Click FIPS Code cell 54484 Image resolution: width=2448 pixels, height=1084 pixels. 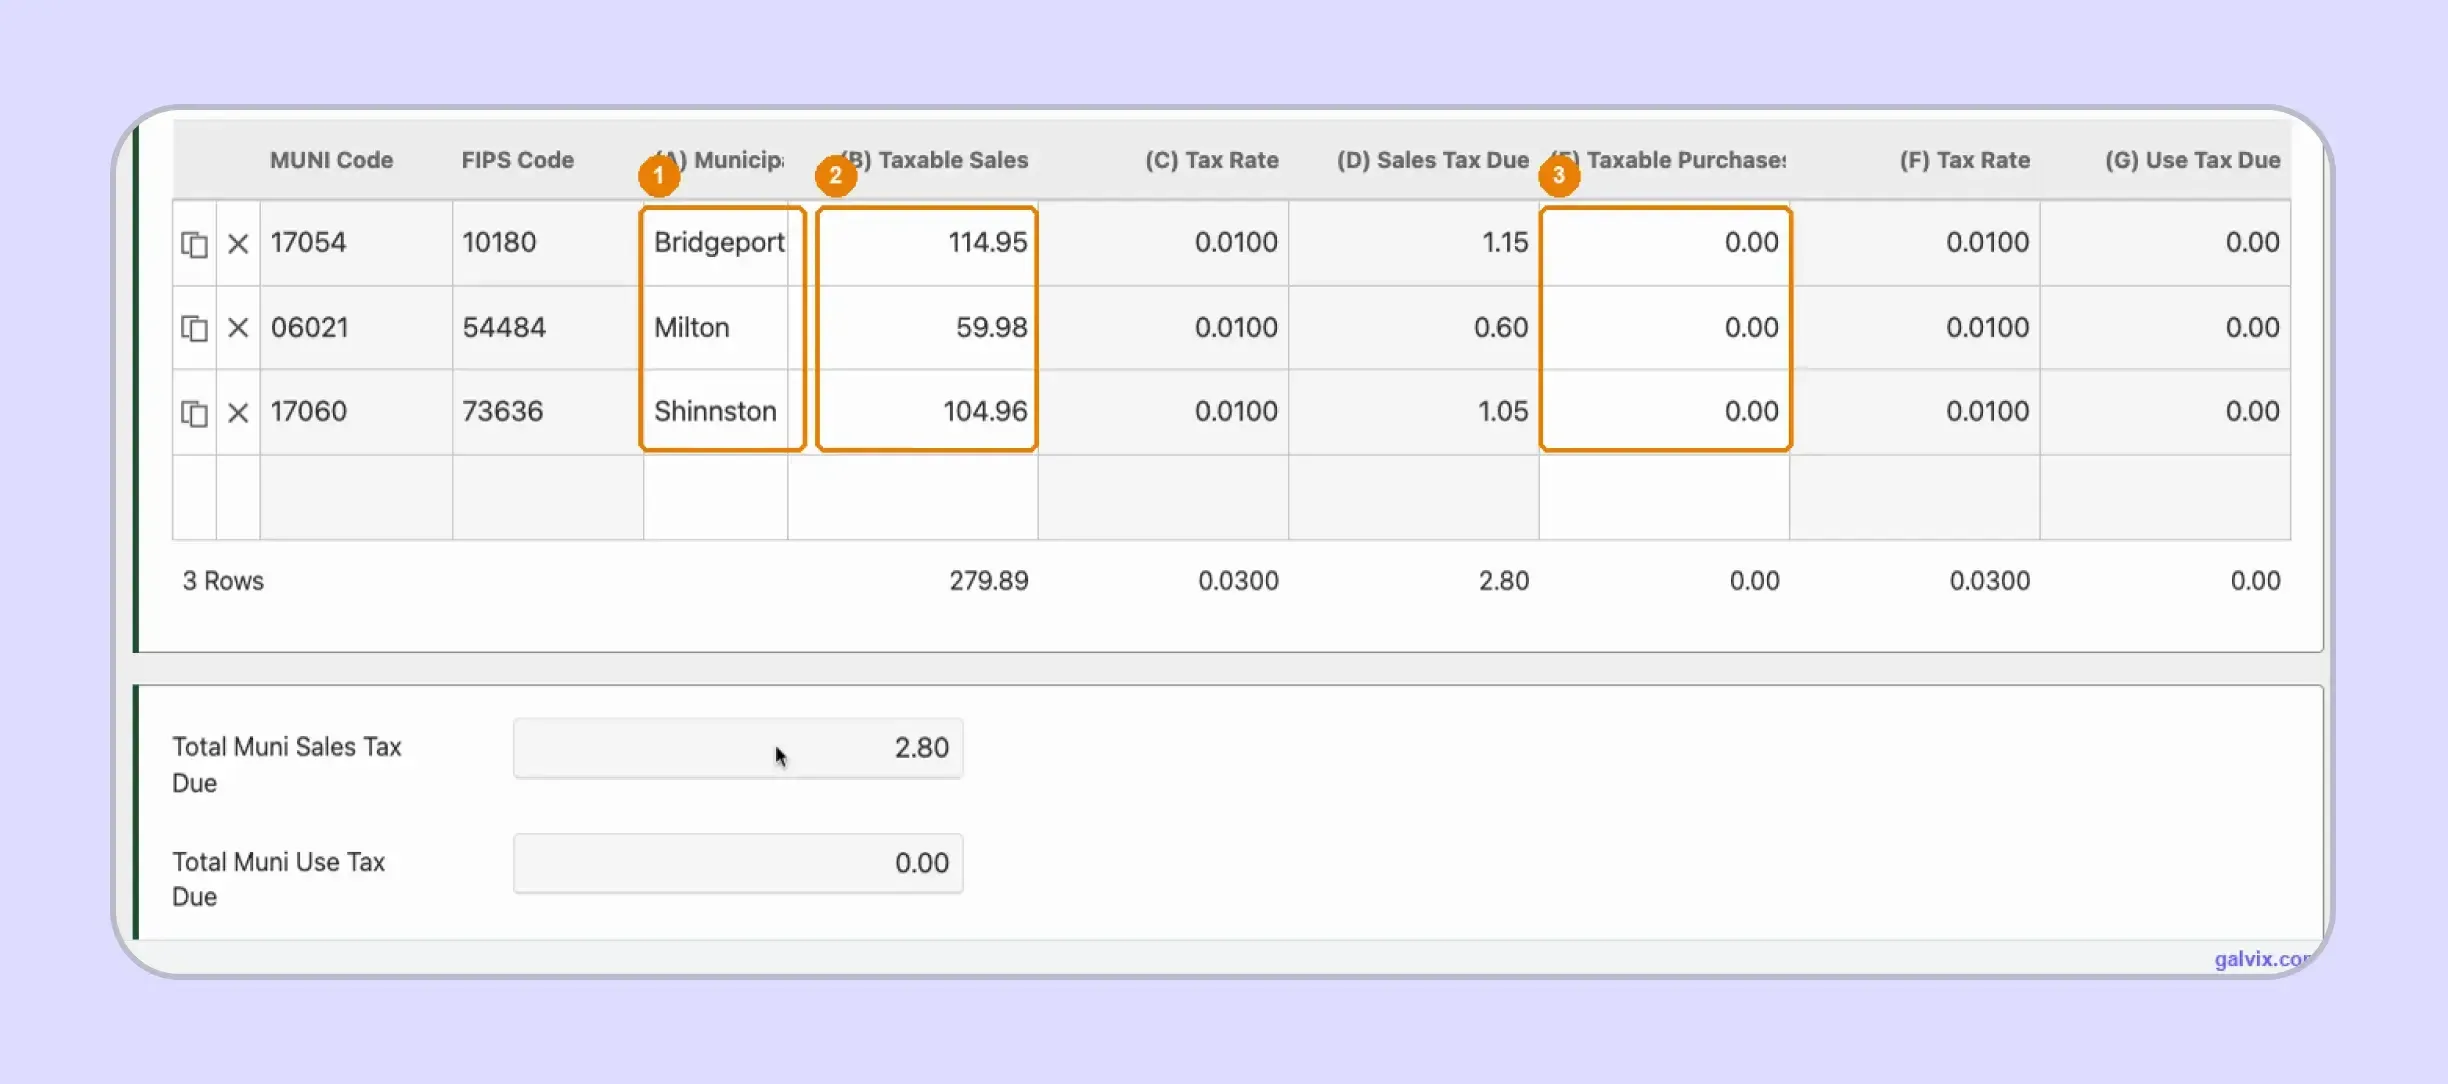[x=548, y=328]
